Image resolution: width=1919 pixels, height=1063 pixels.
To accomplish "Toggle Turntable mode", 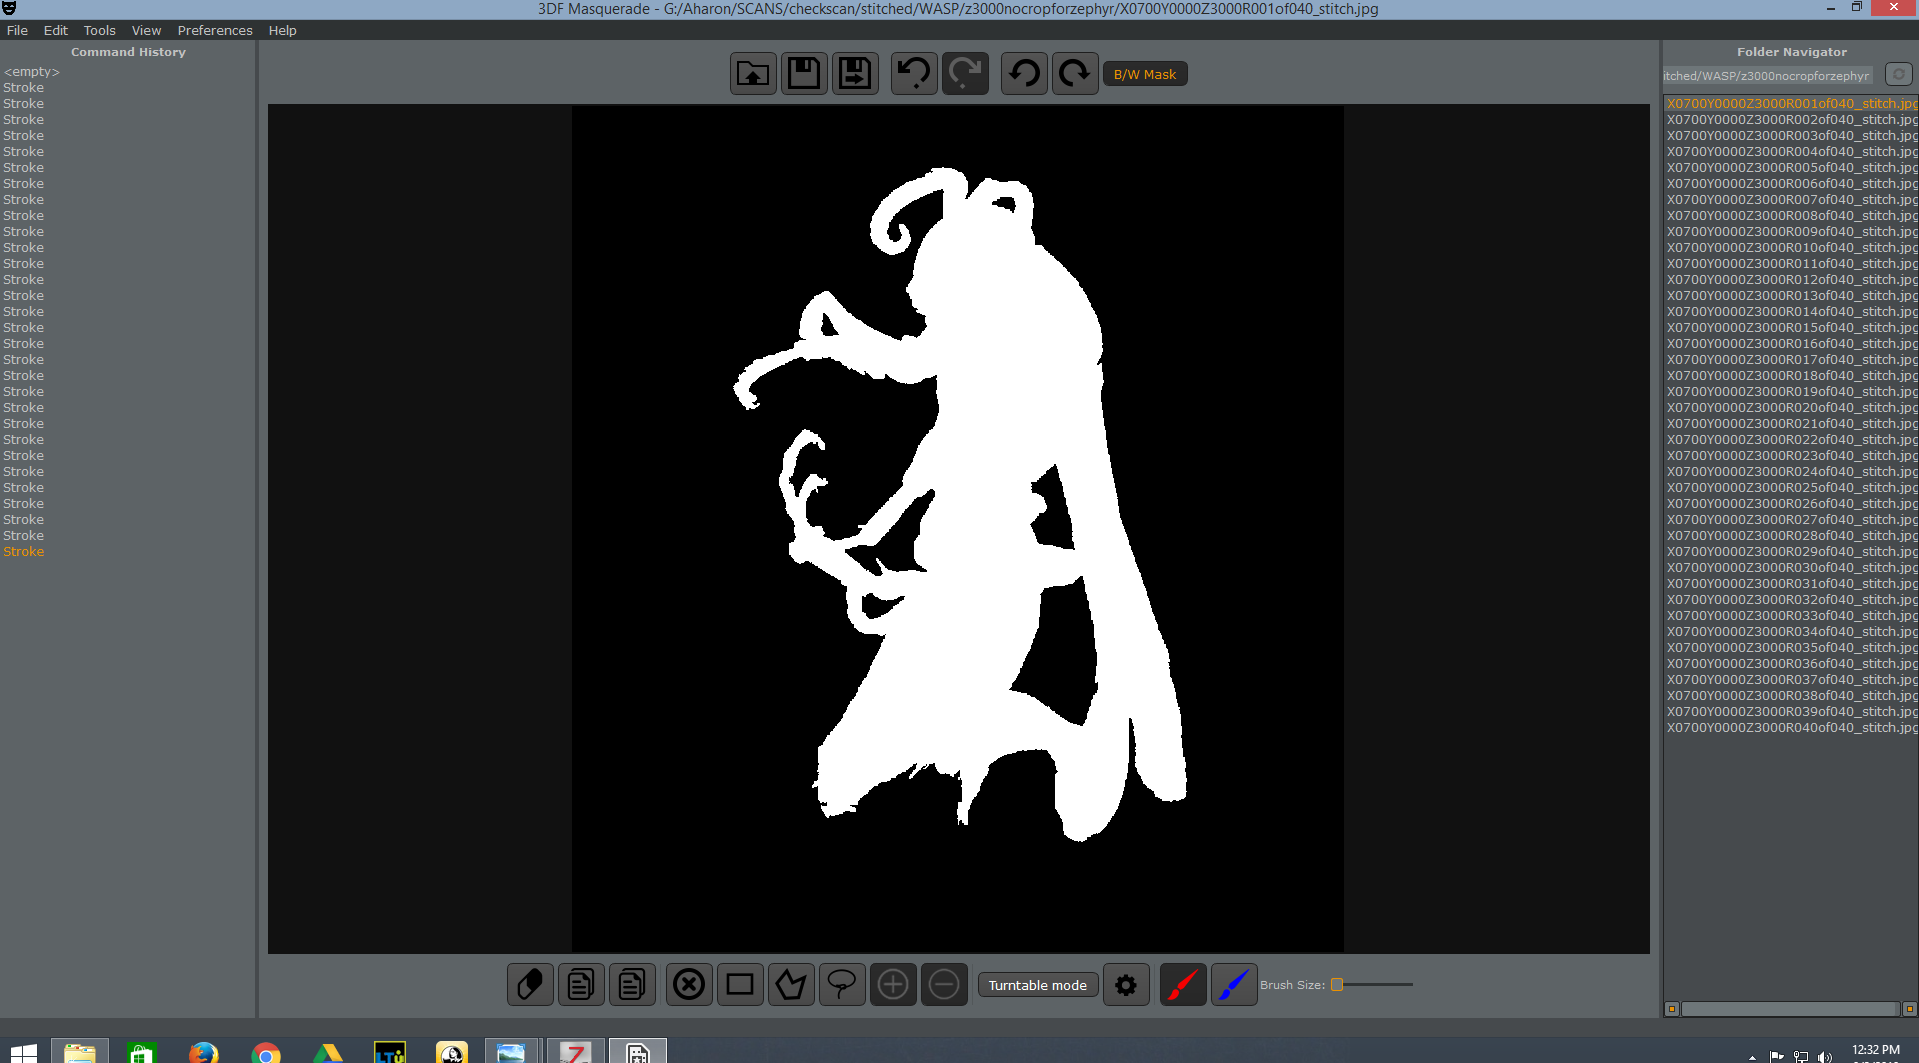I will (x=1038, y=985).
